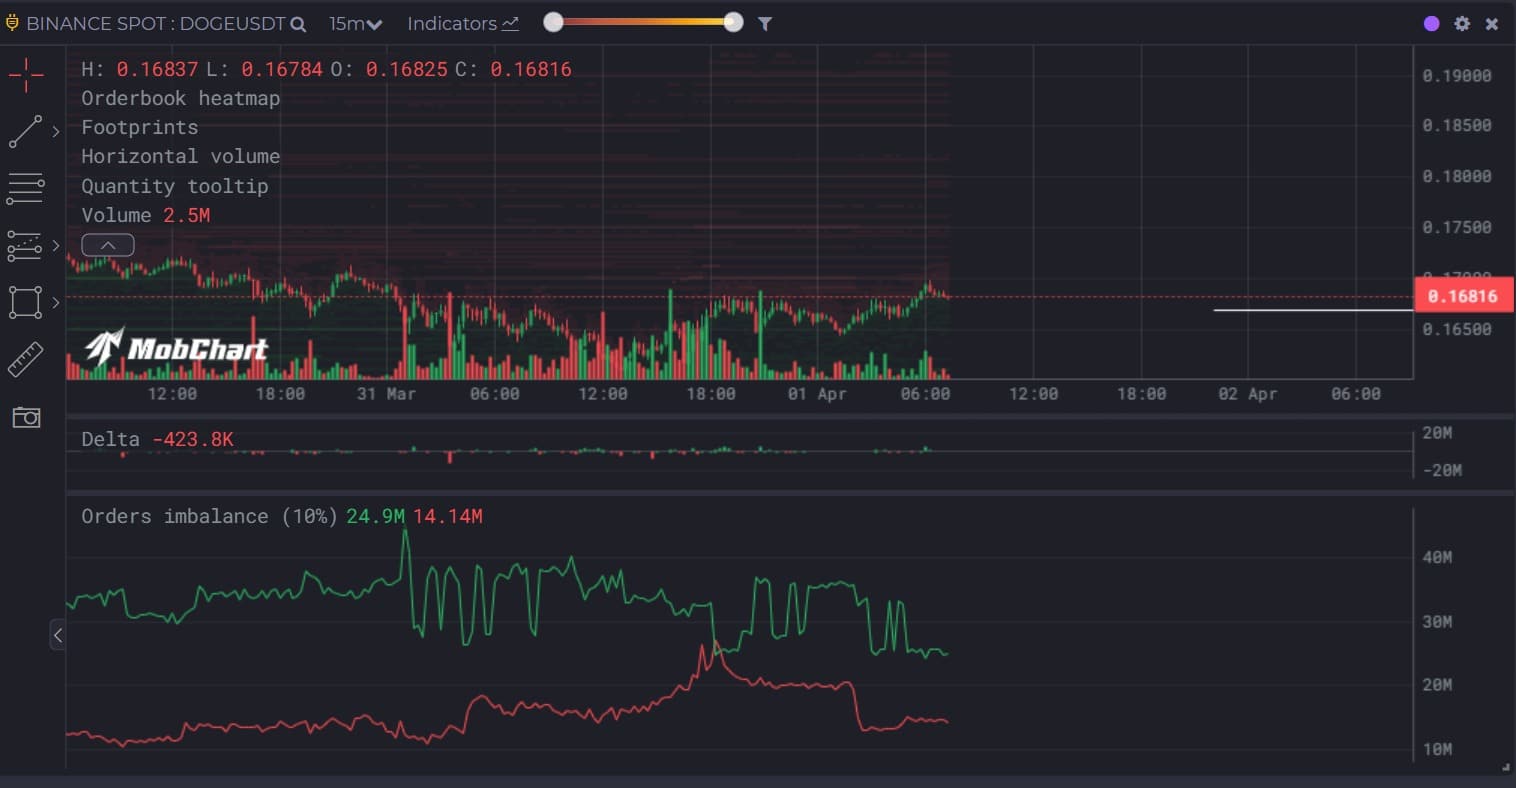The image size is (1516, 788).
Task: Click the heatmap filter funnel icon
Action: [765, 23]
